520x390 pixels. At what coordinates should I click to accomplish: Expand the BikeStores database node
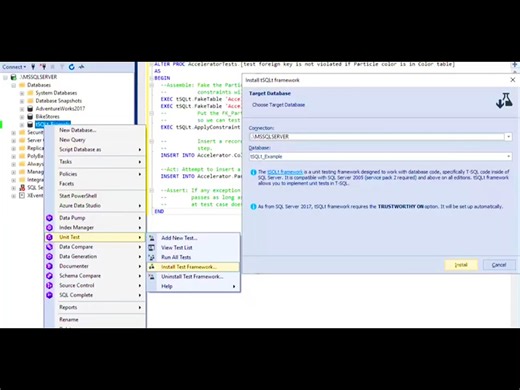[22, 117]
